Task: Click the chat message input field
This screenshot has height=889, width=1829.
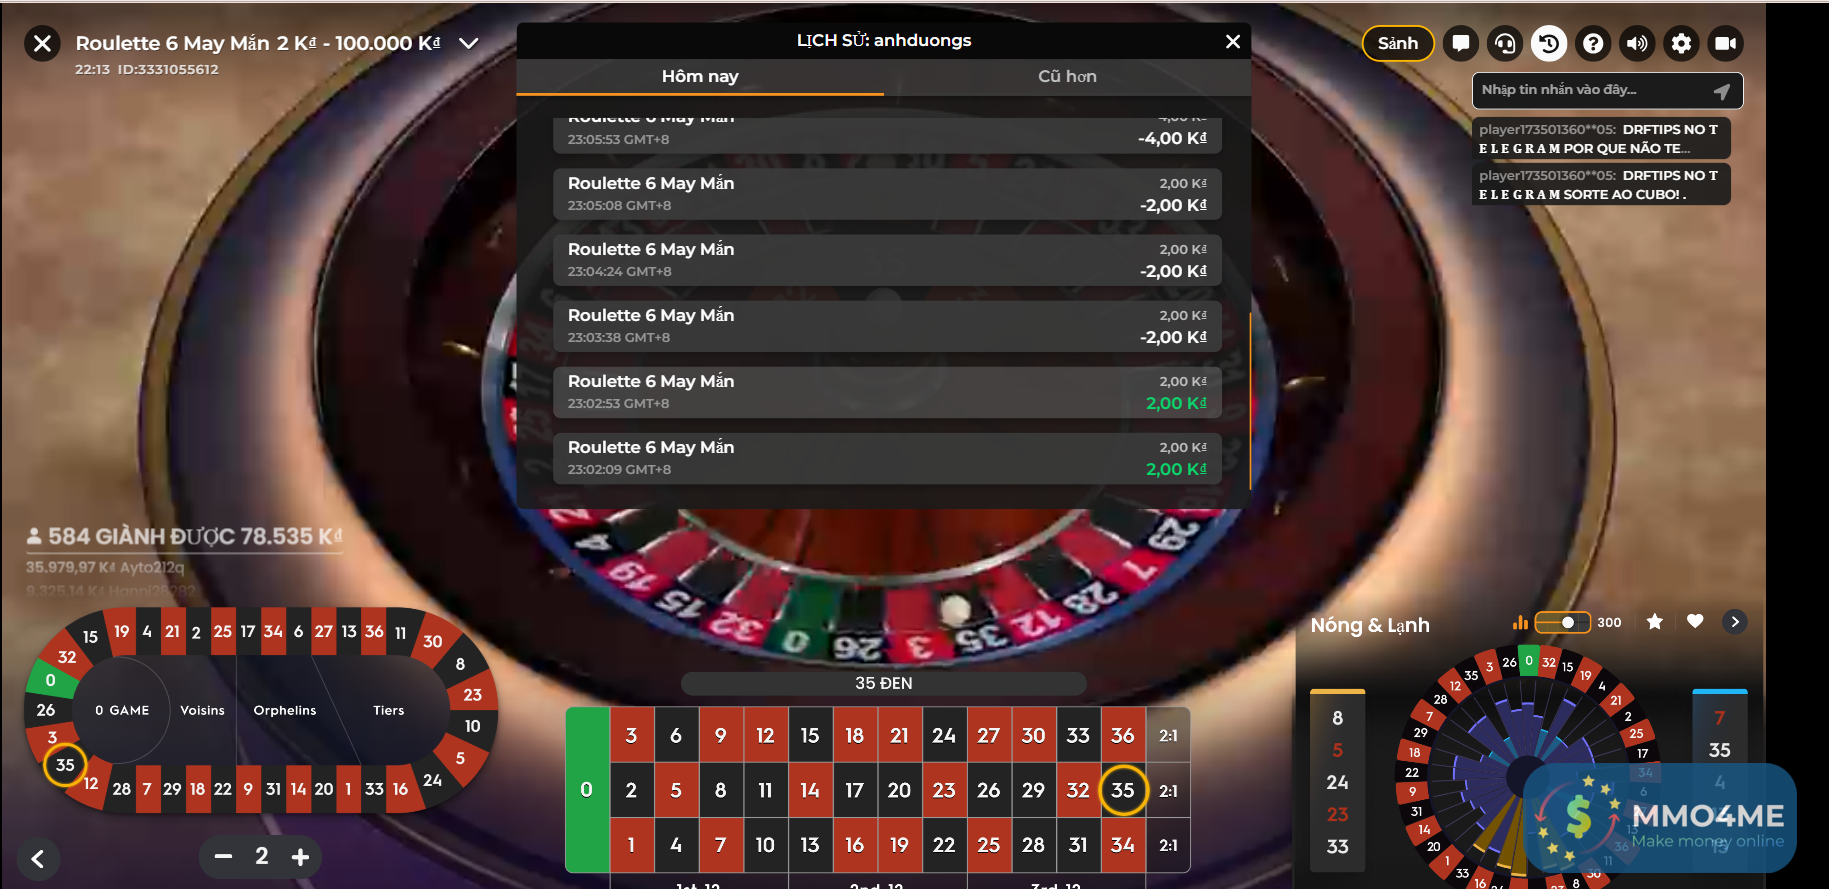Action: (1595, 90)
